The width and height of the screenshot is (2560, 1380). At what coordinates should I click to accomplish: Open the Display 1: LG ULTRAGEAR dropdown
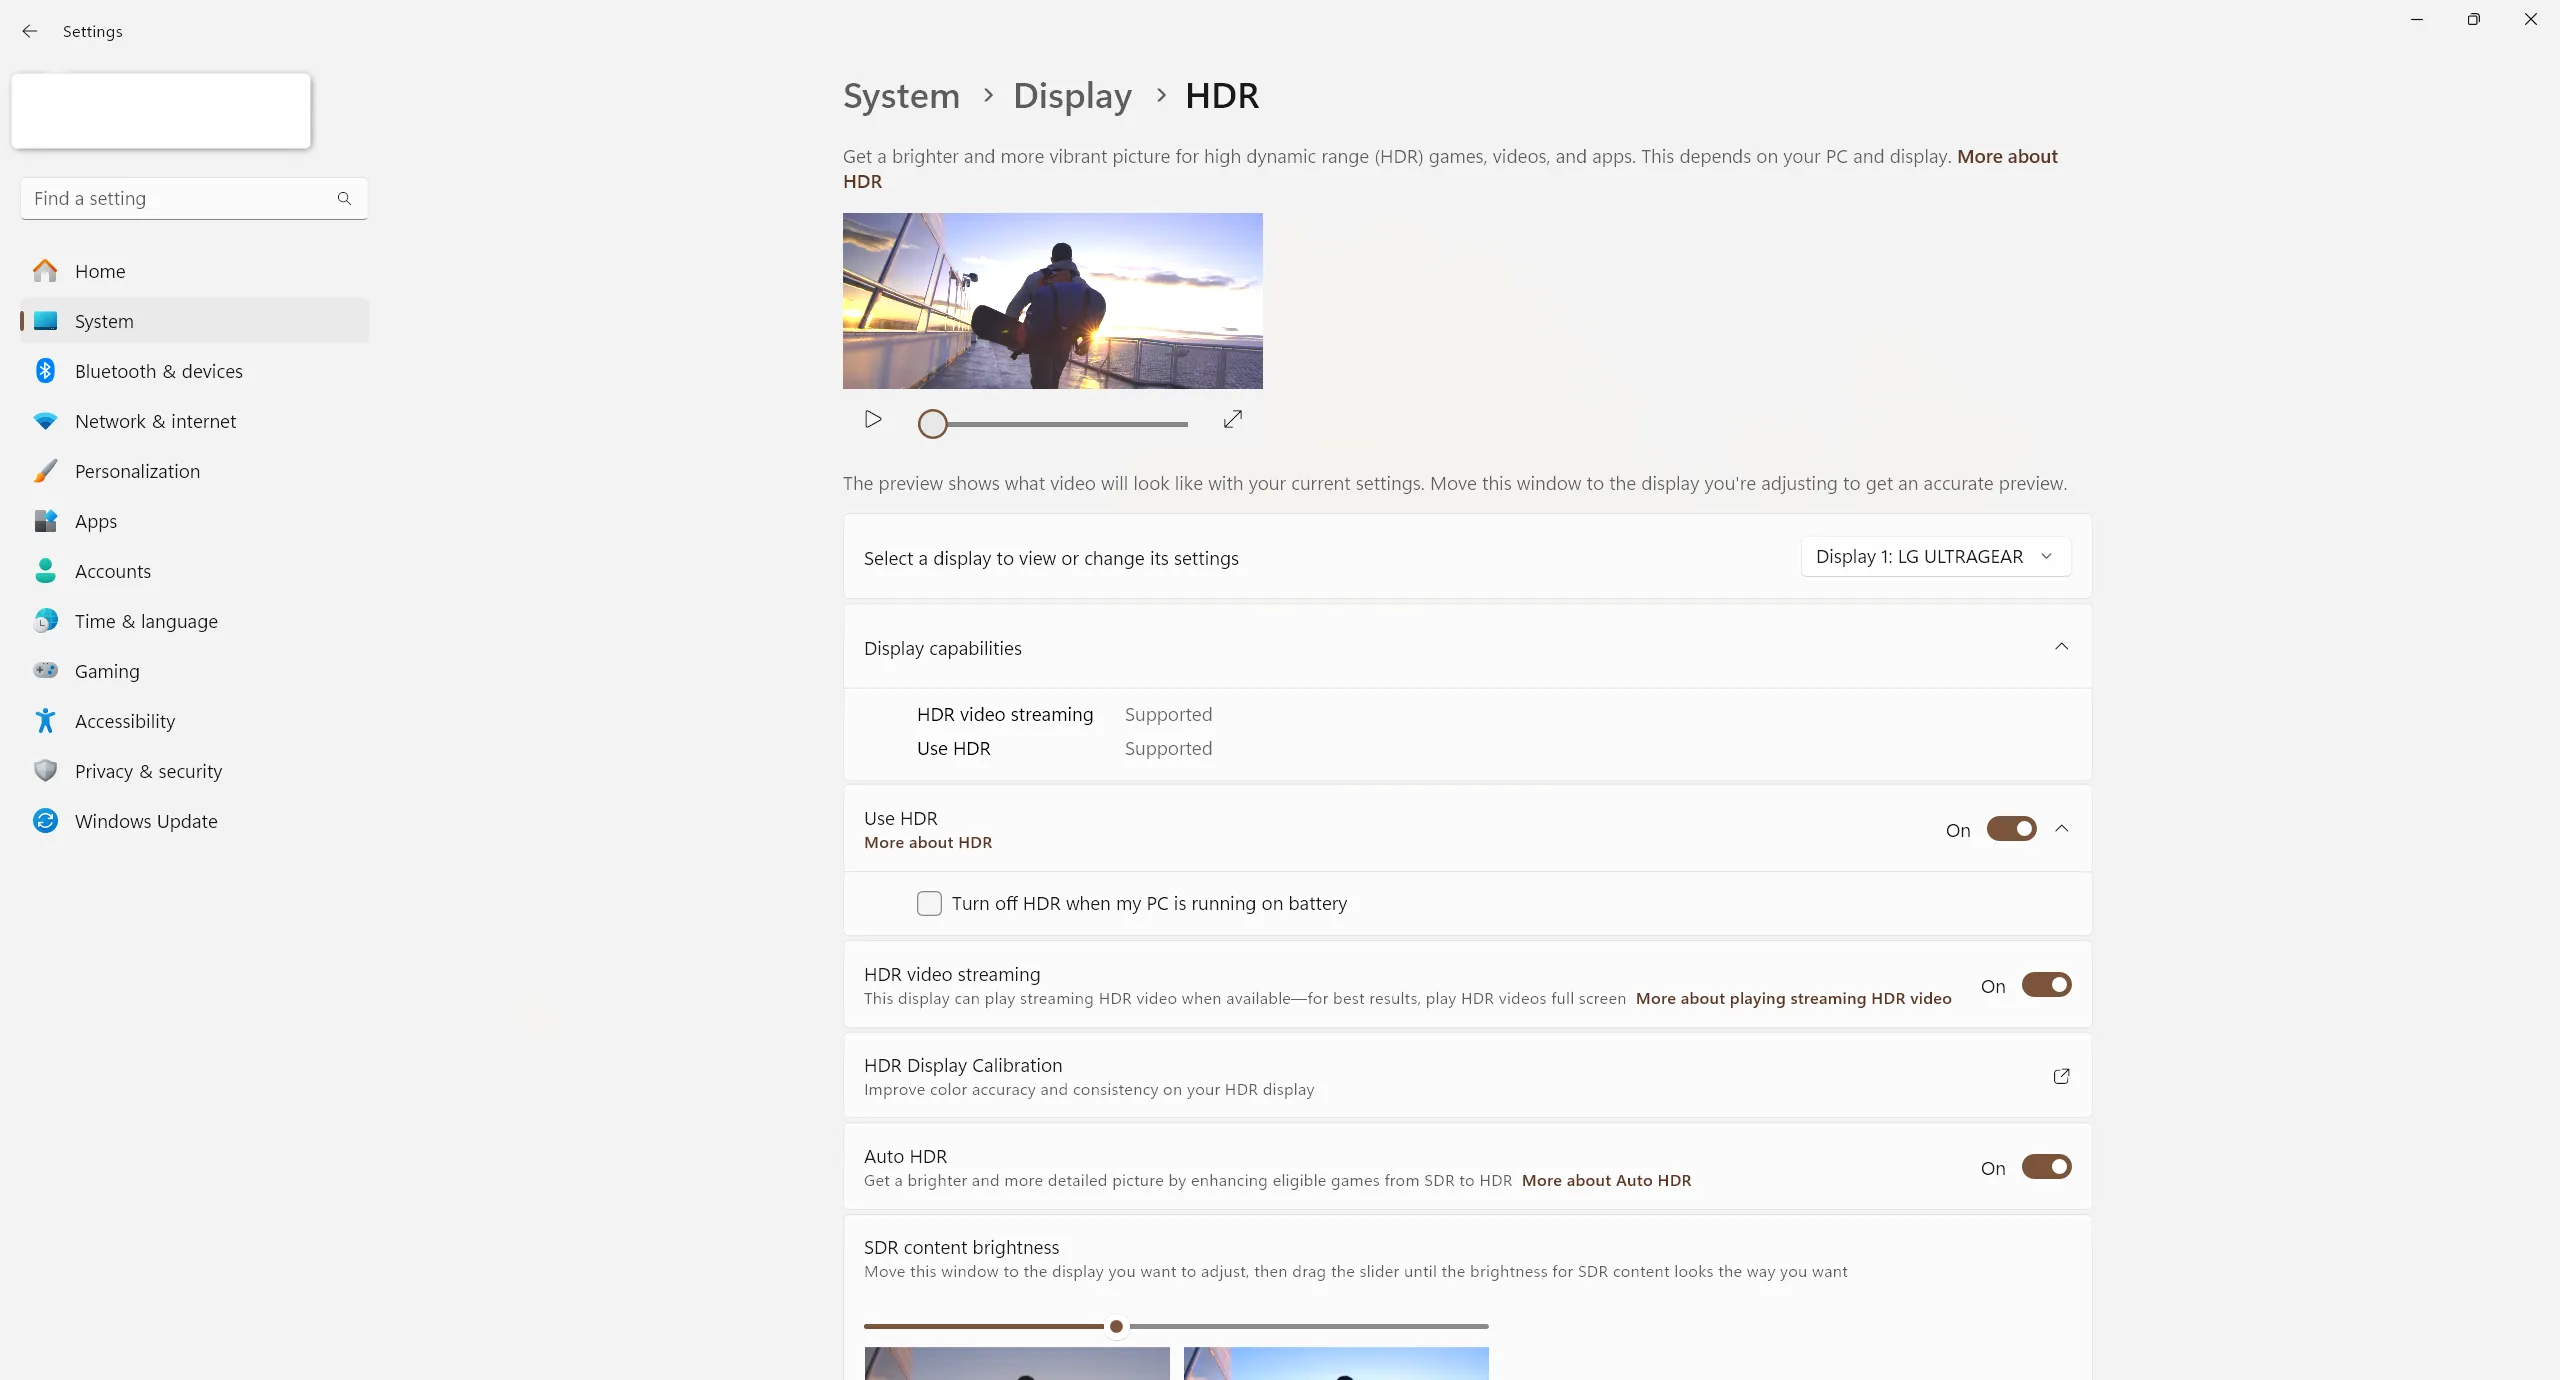click(x=1935, y=557)
